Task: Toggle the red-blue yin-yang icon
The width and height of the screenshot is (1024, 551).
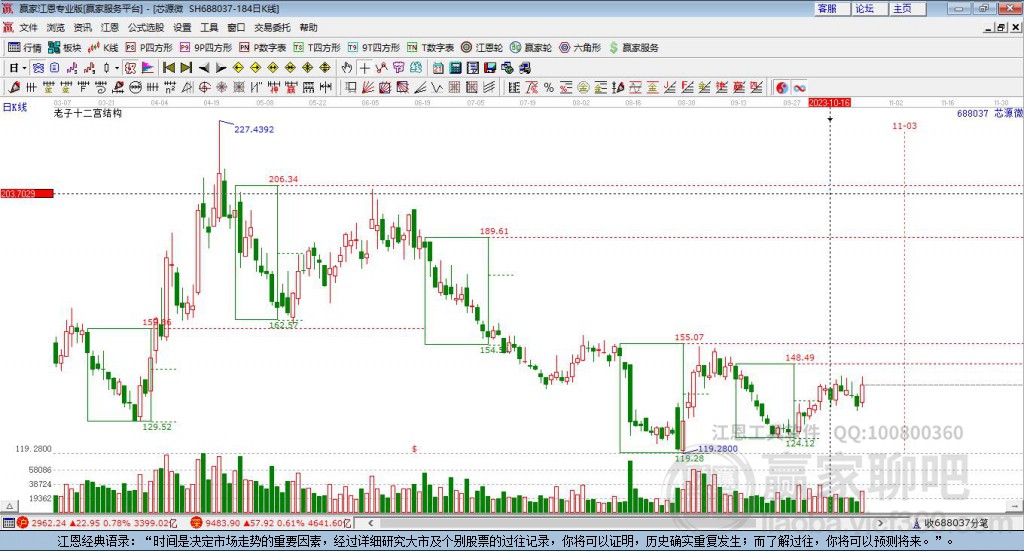Action: pos(782,87)
